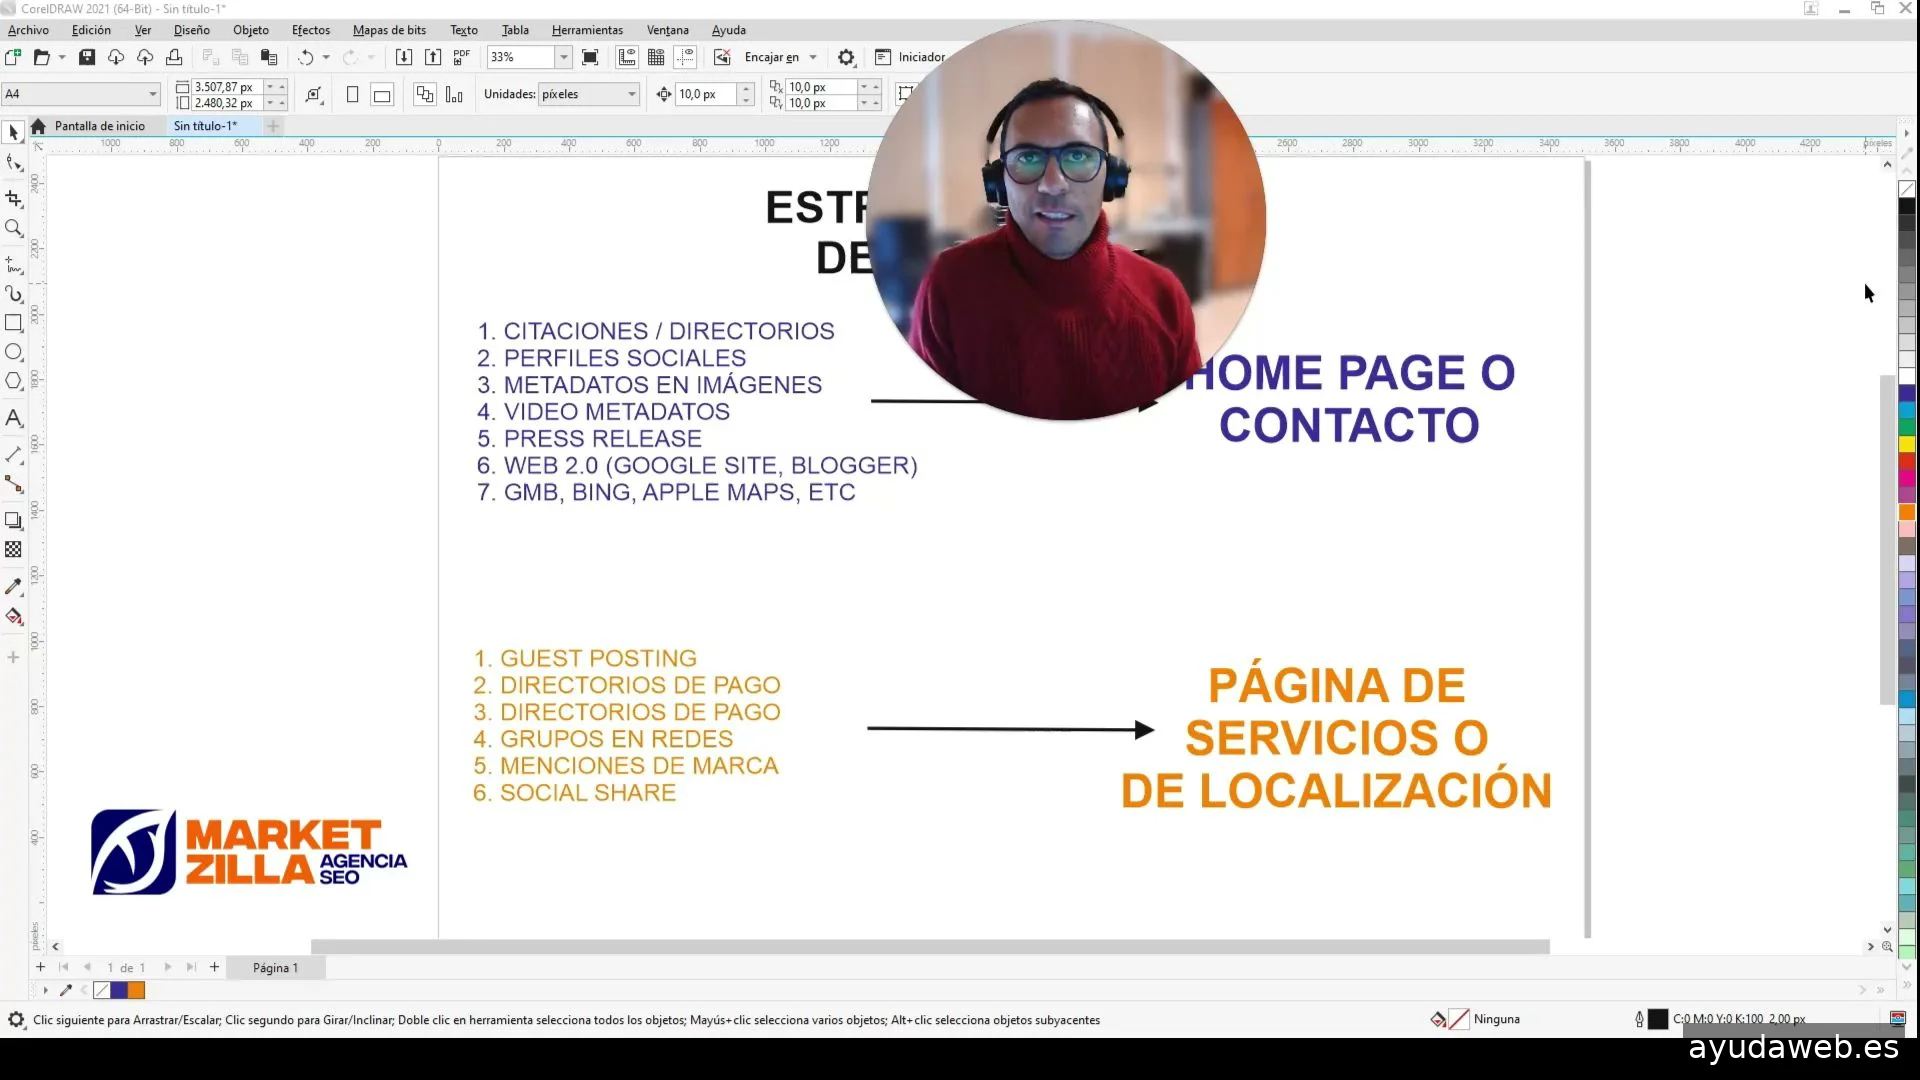
Task: Pick orange swatch in document palette
Action: 137,990
